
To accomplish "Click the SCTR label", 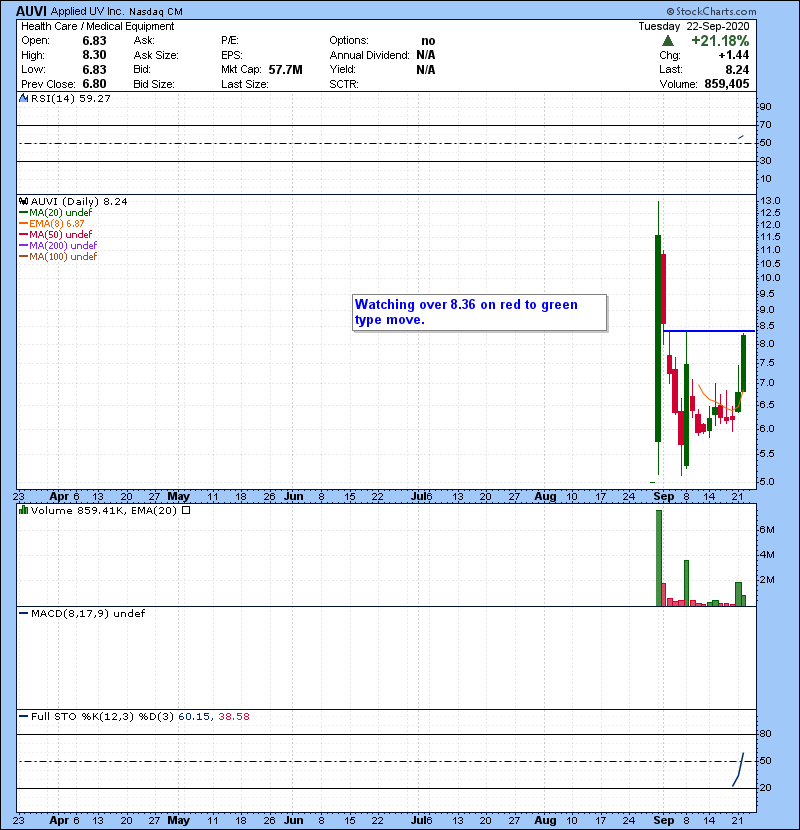I will (344, 84).
